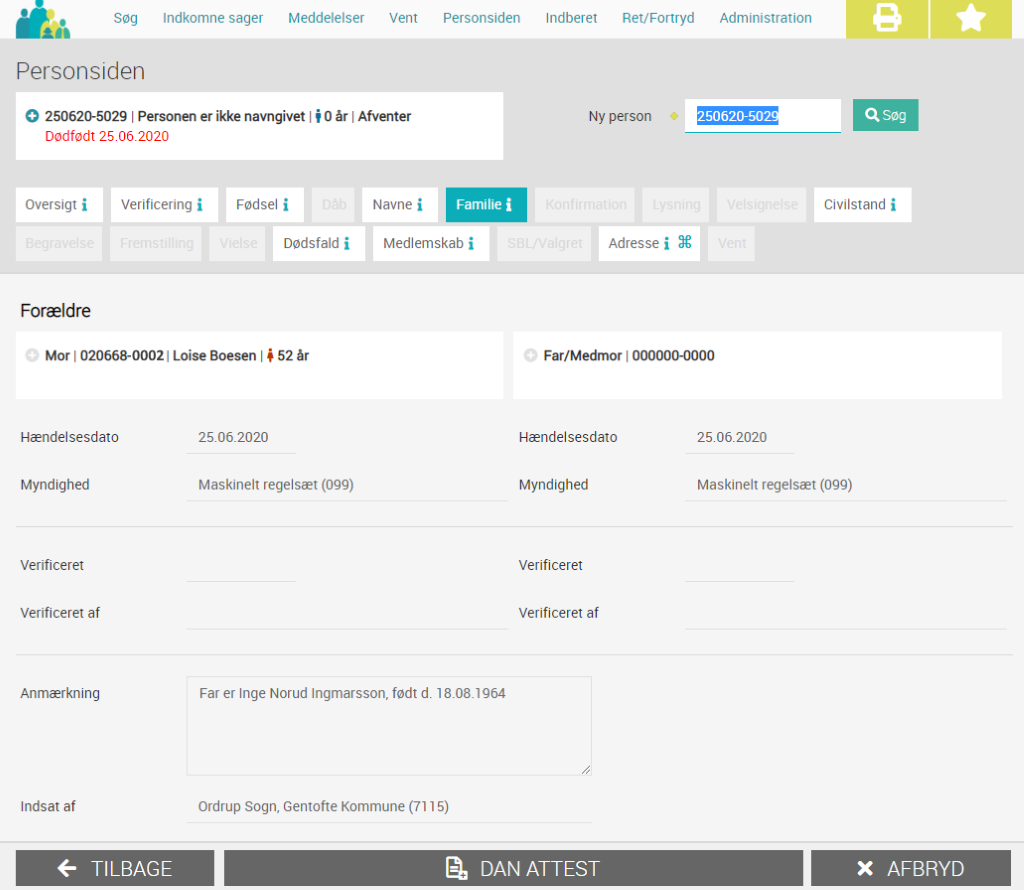Switch to the Oversigt tab
1024x890 pixels.
58,205
